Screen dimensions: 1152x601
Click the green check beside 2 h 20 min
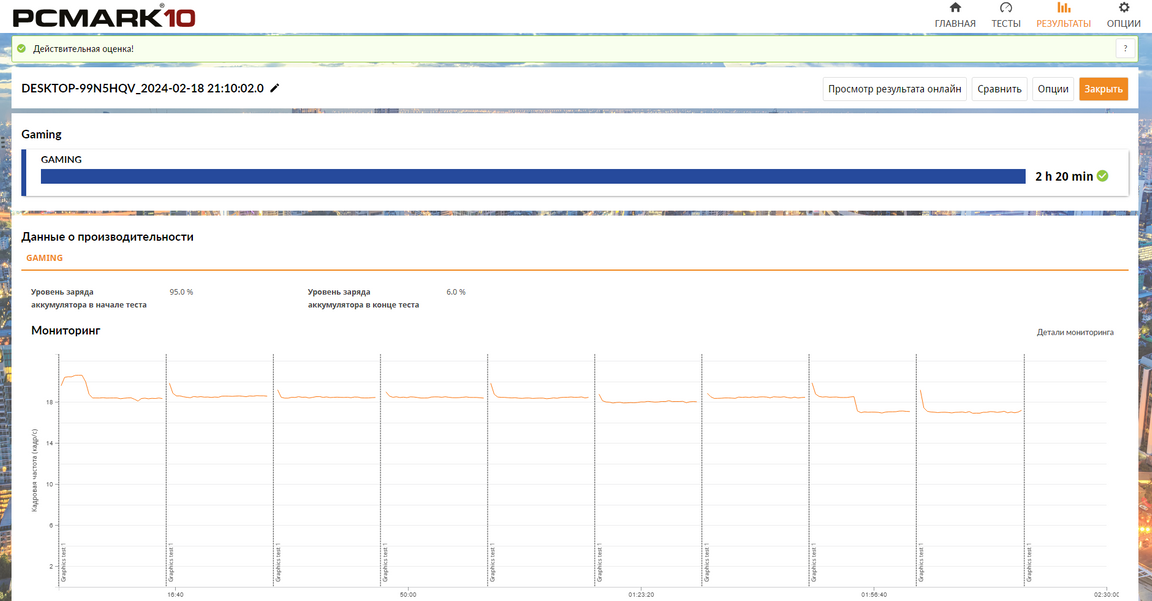(1102, 176)
